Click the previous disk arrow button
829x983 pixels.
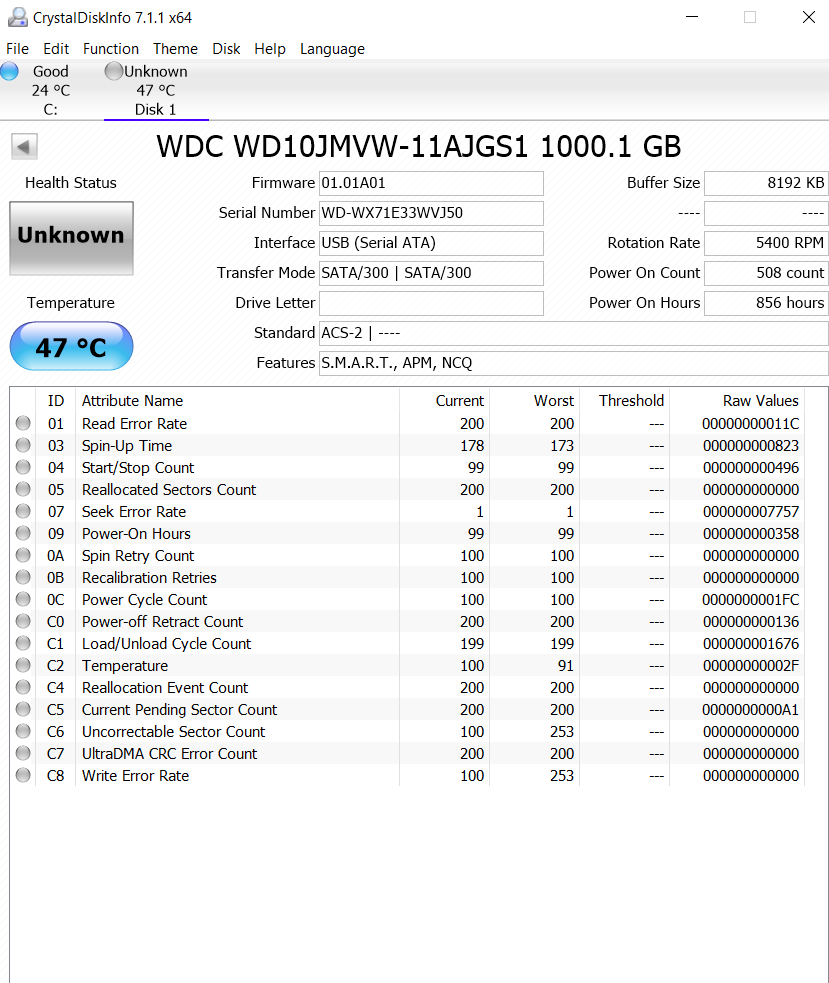click(24, 147)
